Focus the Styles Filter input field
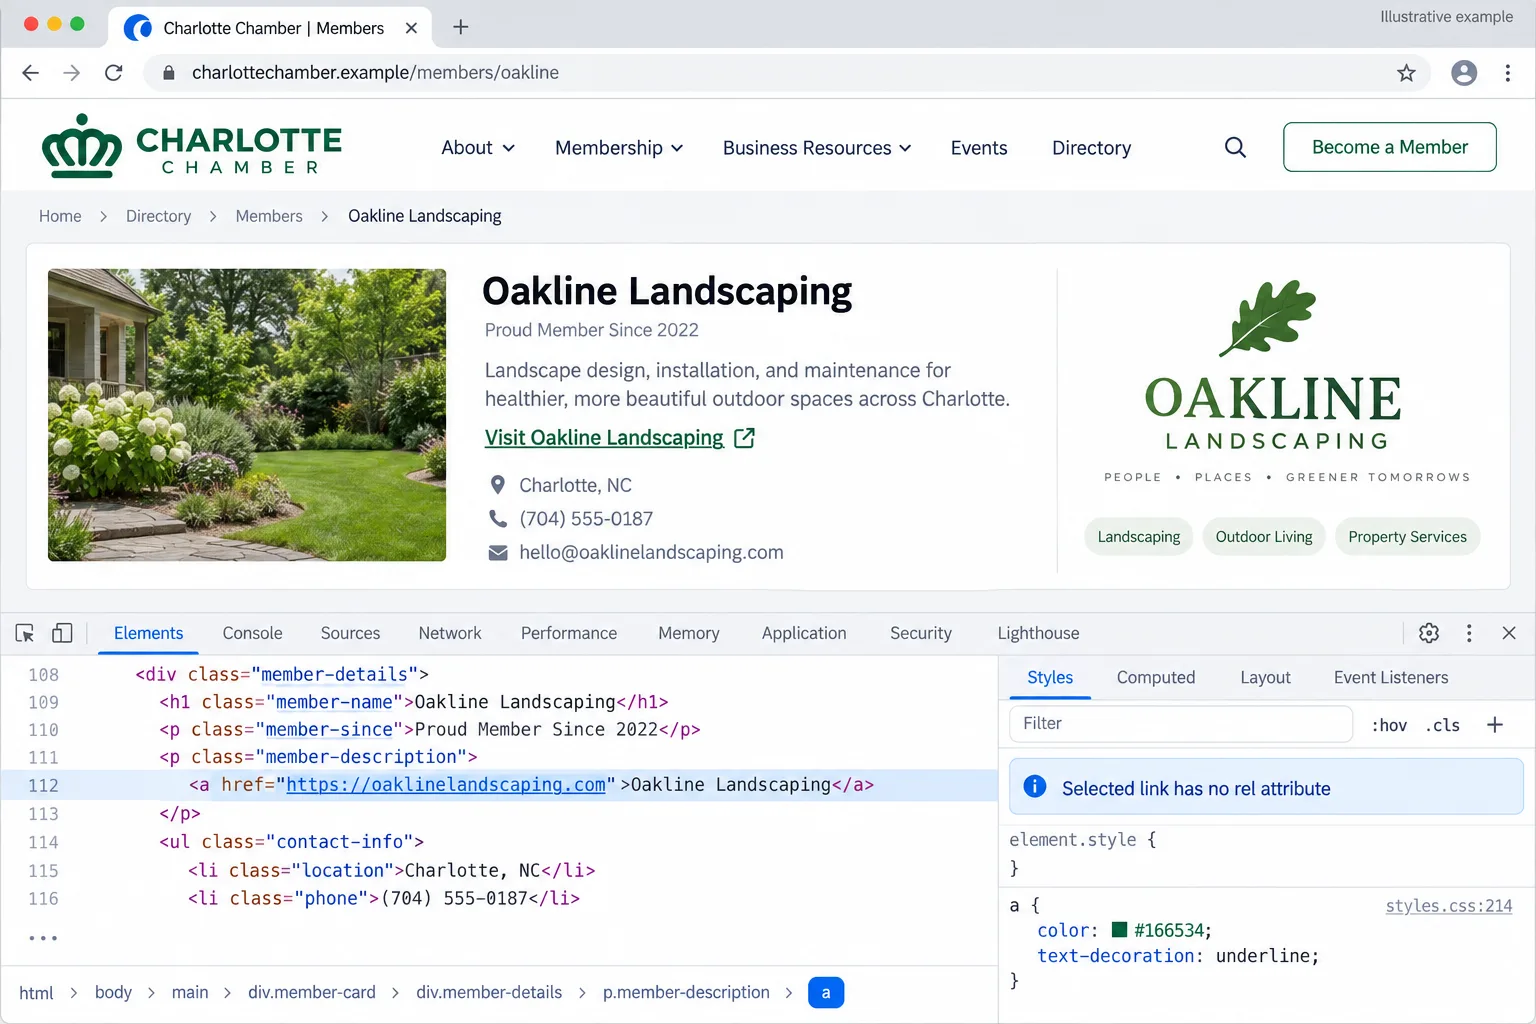This screenshot has width=1536, height=1024. (1181, 724)
